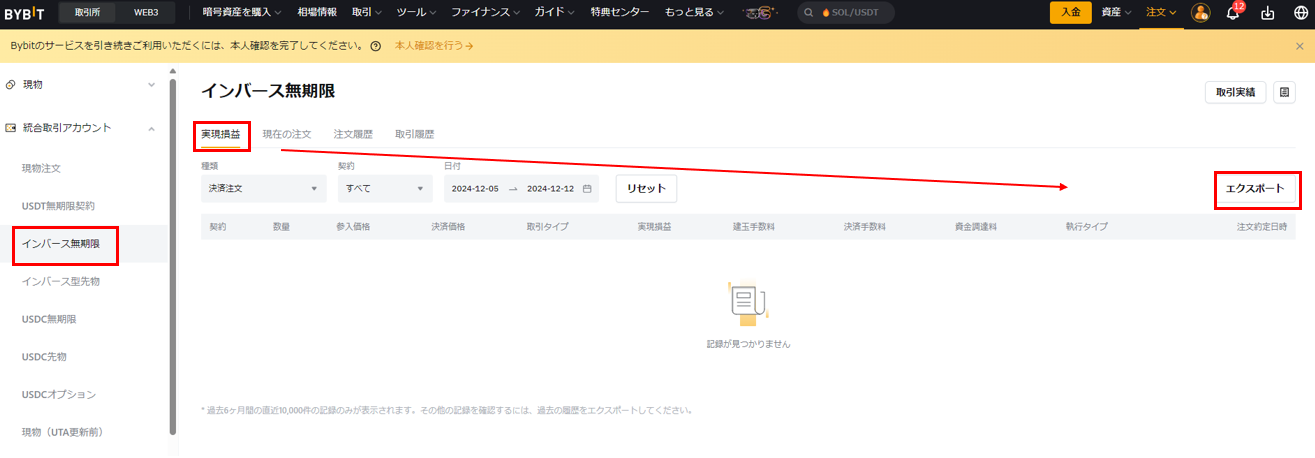1315x458 pixels.
Task: Close the yellow verification banner
Action: [x=1299, y=46]
